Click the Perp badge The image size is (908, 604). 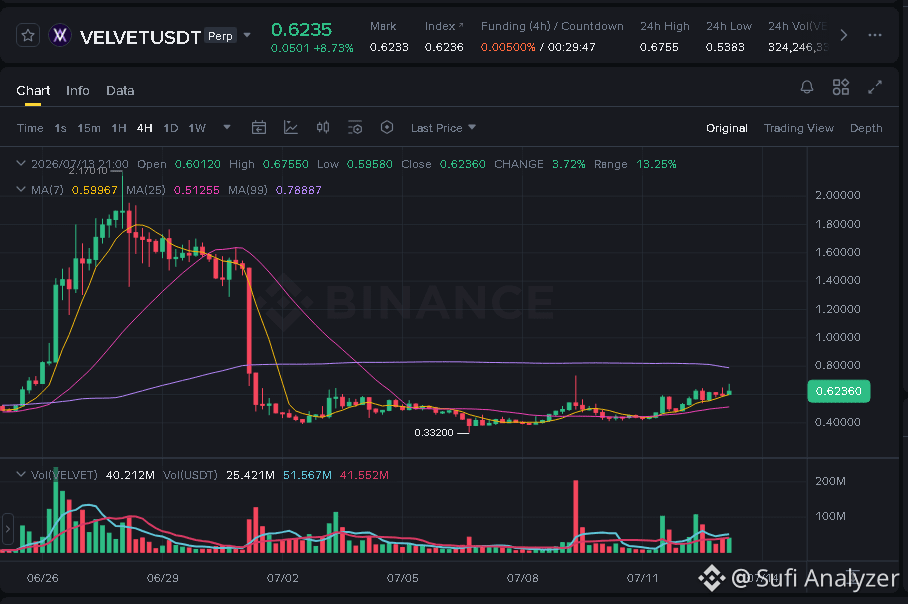[220, 36]
